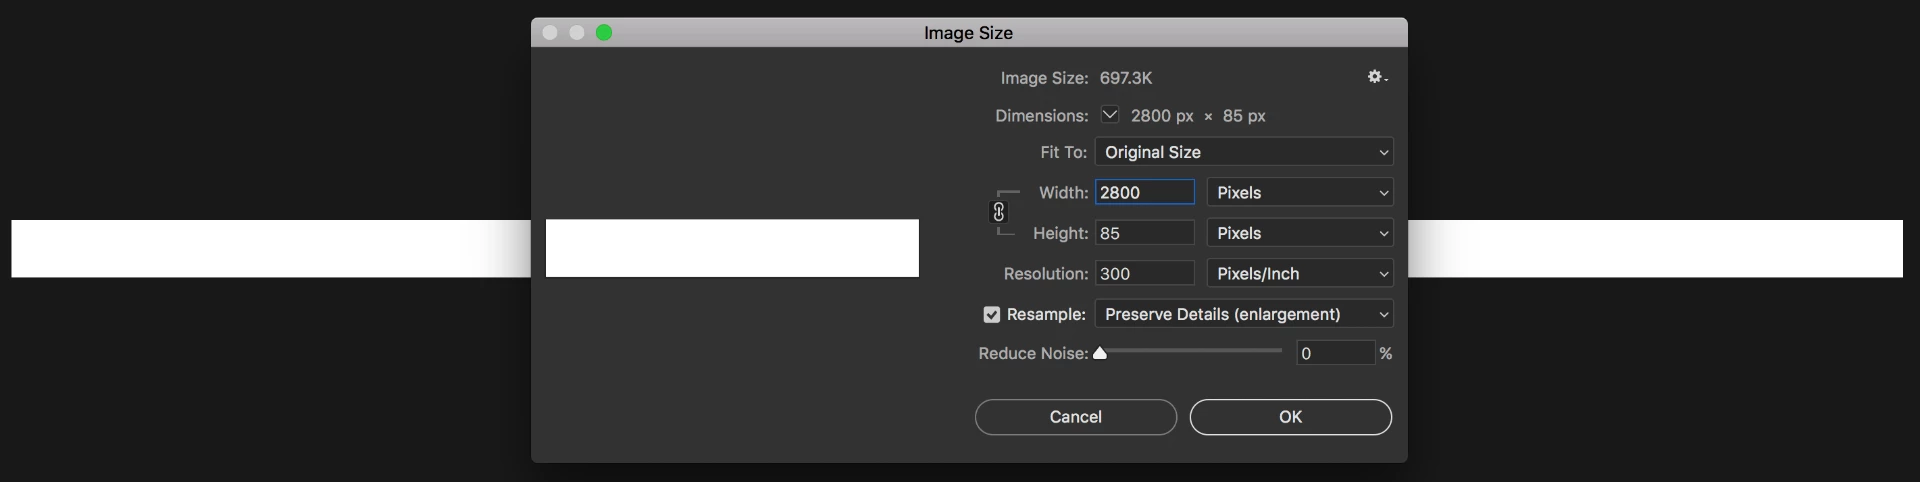Click the Height value field

tap(1144, 233)
